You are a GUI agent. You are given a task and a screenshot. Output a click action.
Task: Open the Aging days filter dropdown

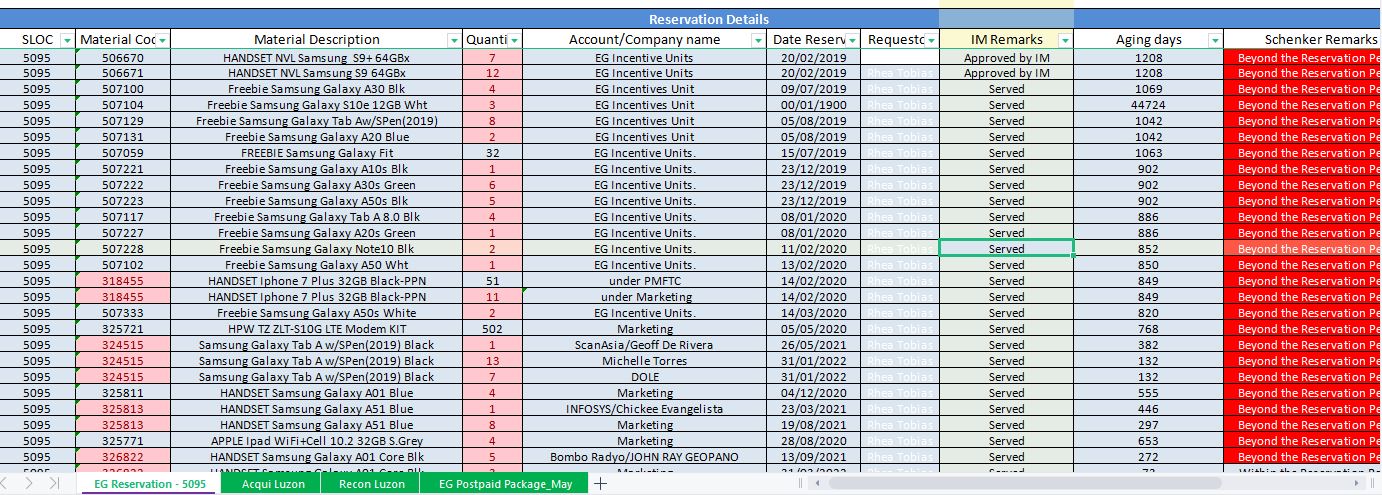tap(1215, 40)
